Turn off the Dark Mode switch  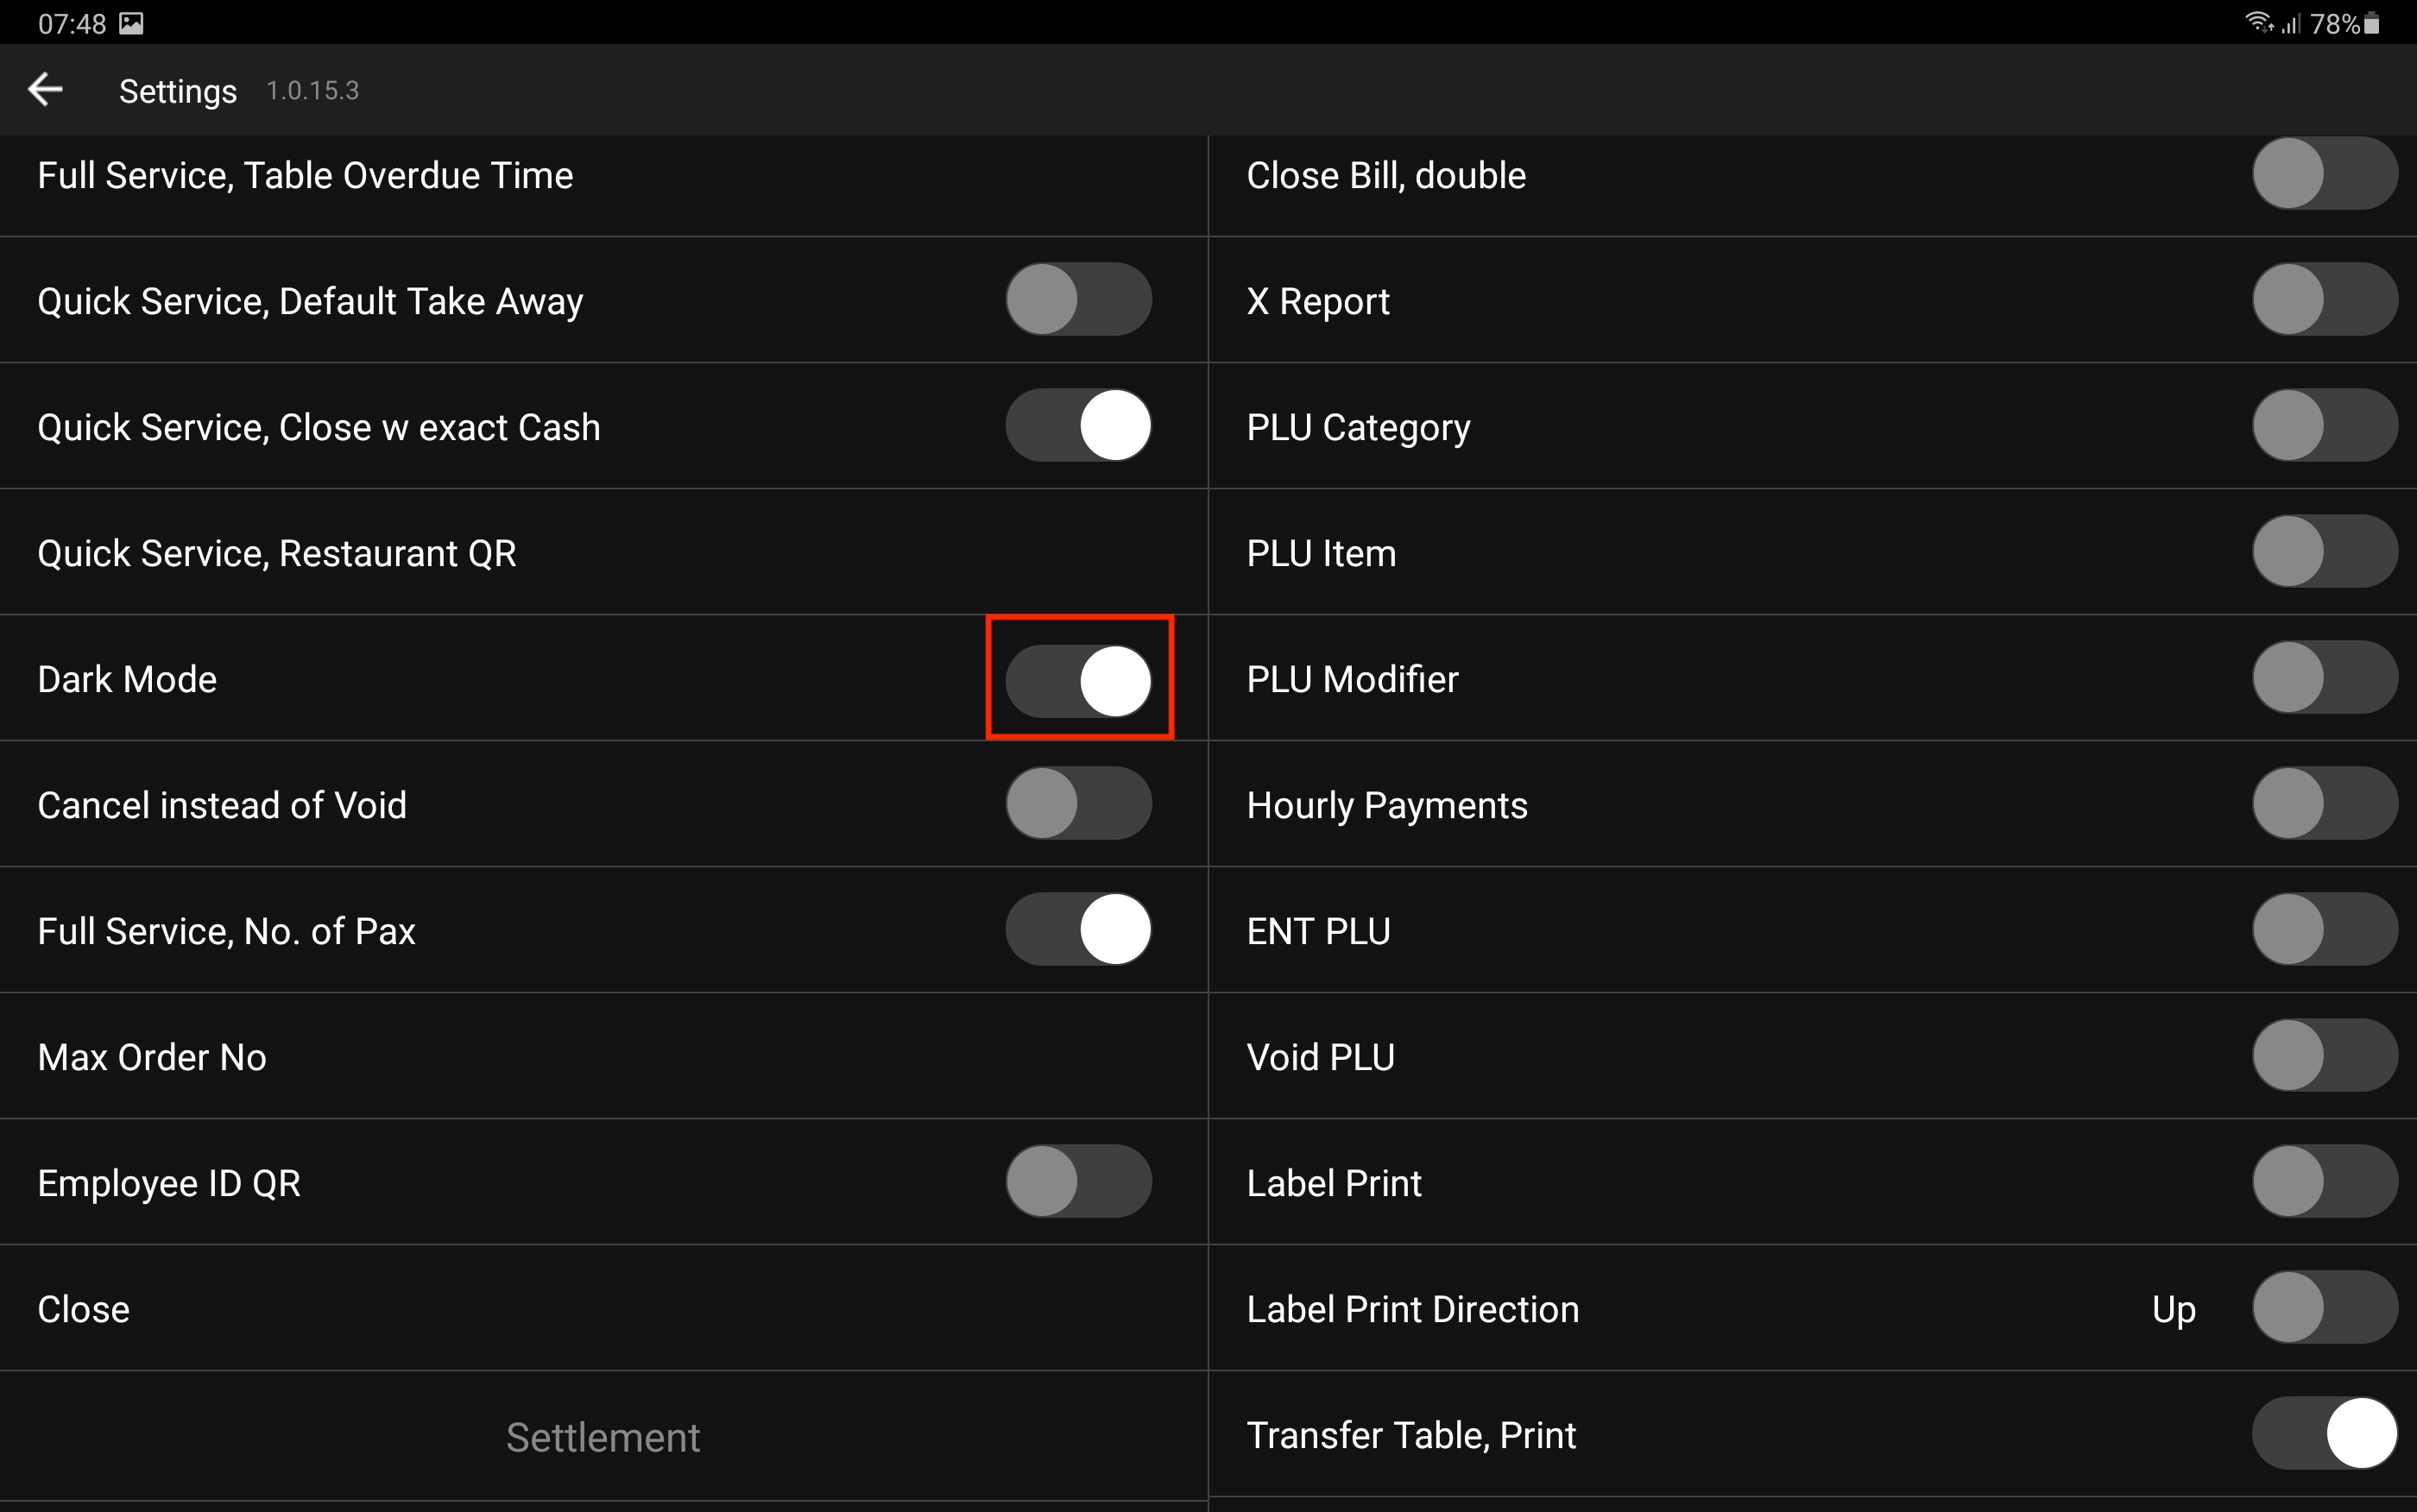(1078, 680)
